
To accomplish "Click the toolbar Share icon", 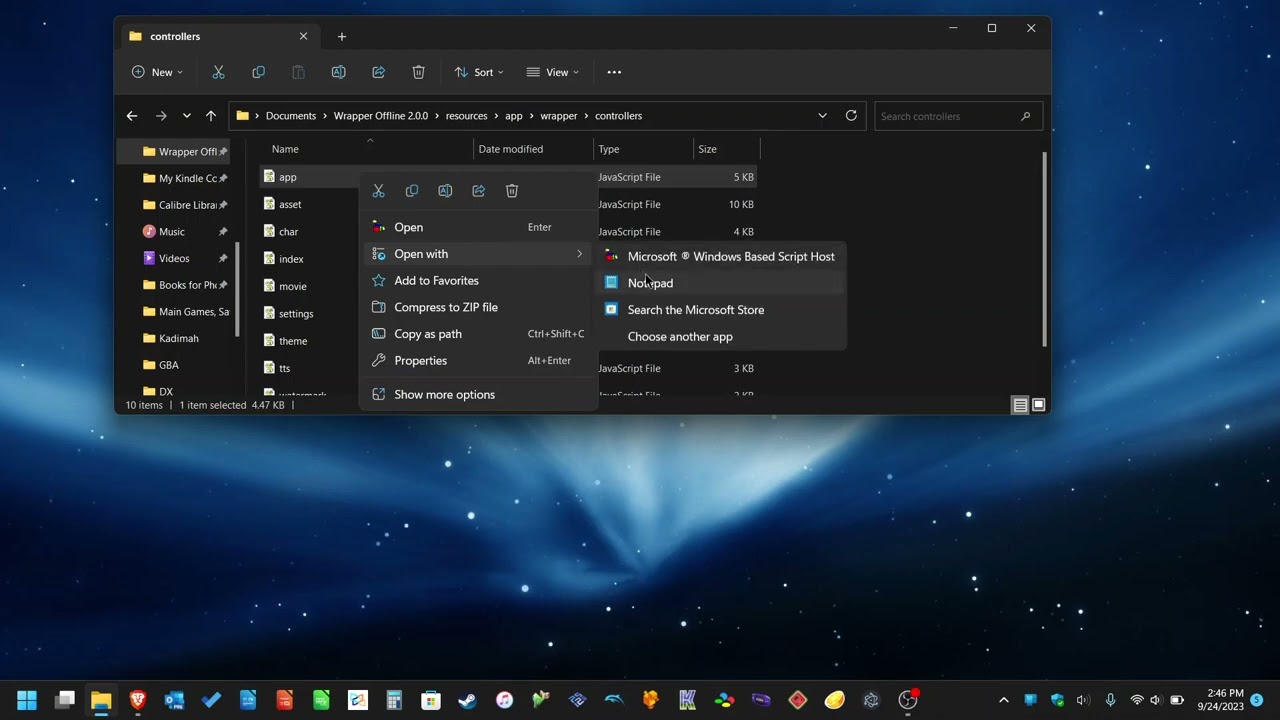I will [378, 72].
